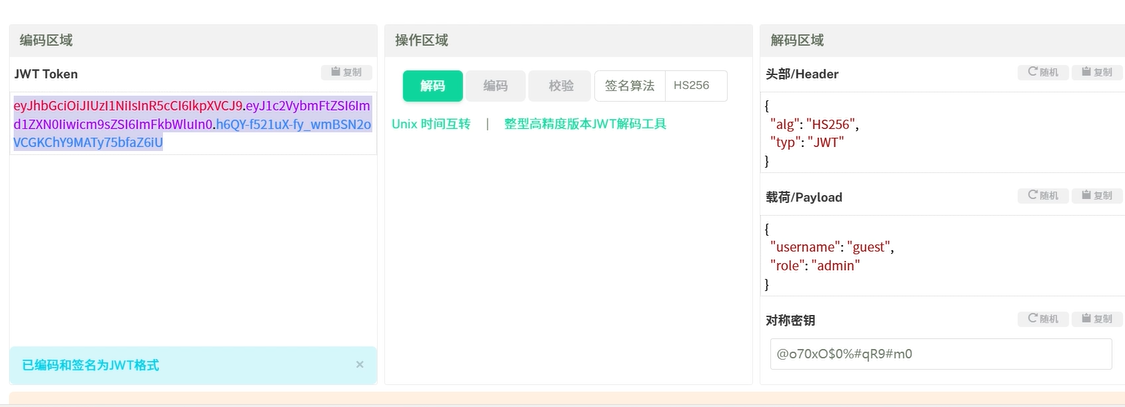Viewport: 1125px width, 407px height.
Task: Click the 编码区域 panel heading
Action: (x=46, y=41)
